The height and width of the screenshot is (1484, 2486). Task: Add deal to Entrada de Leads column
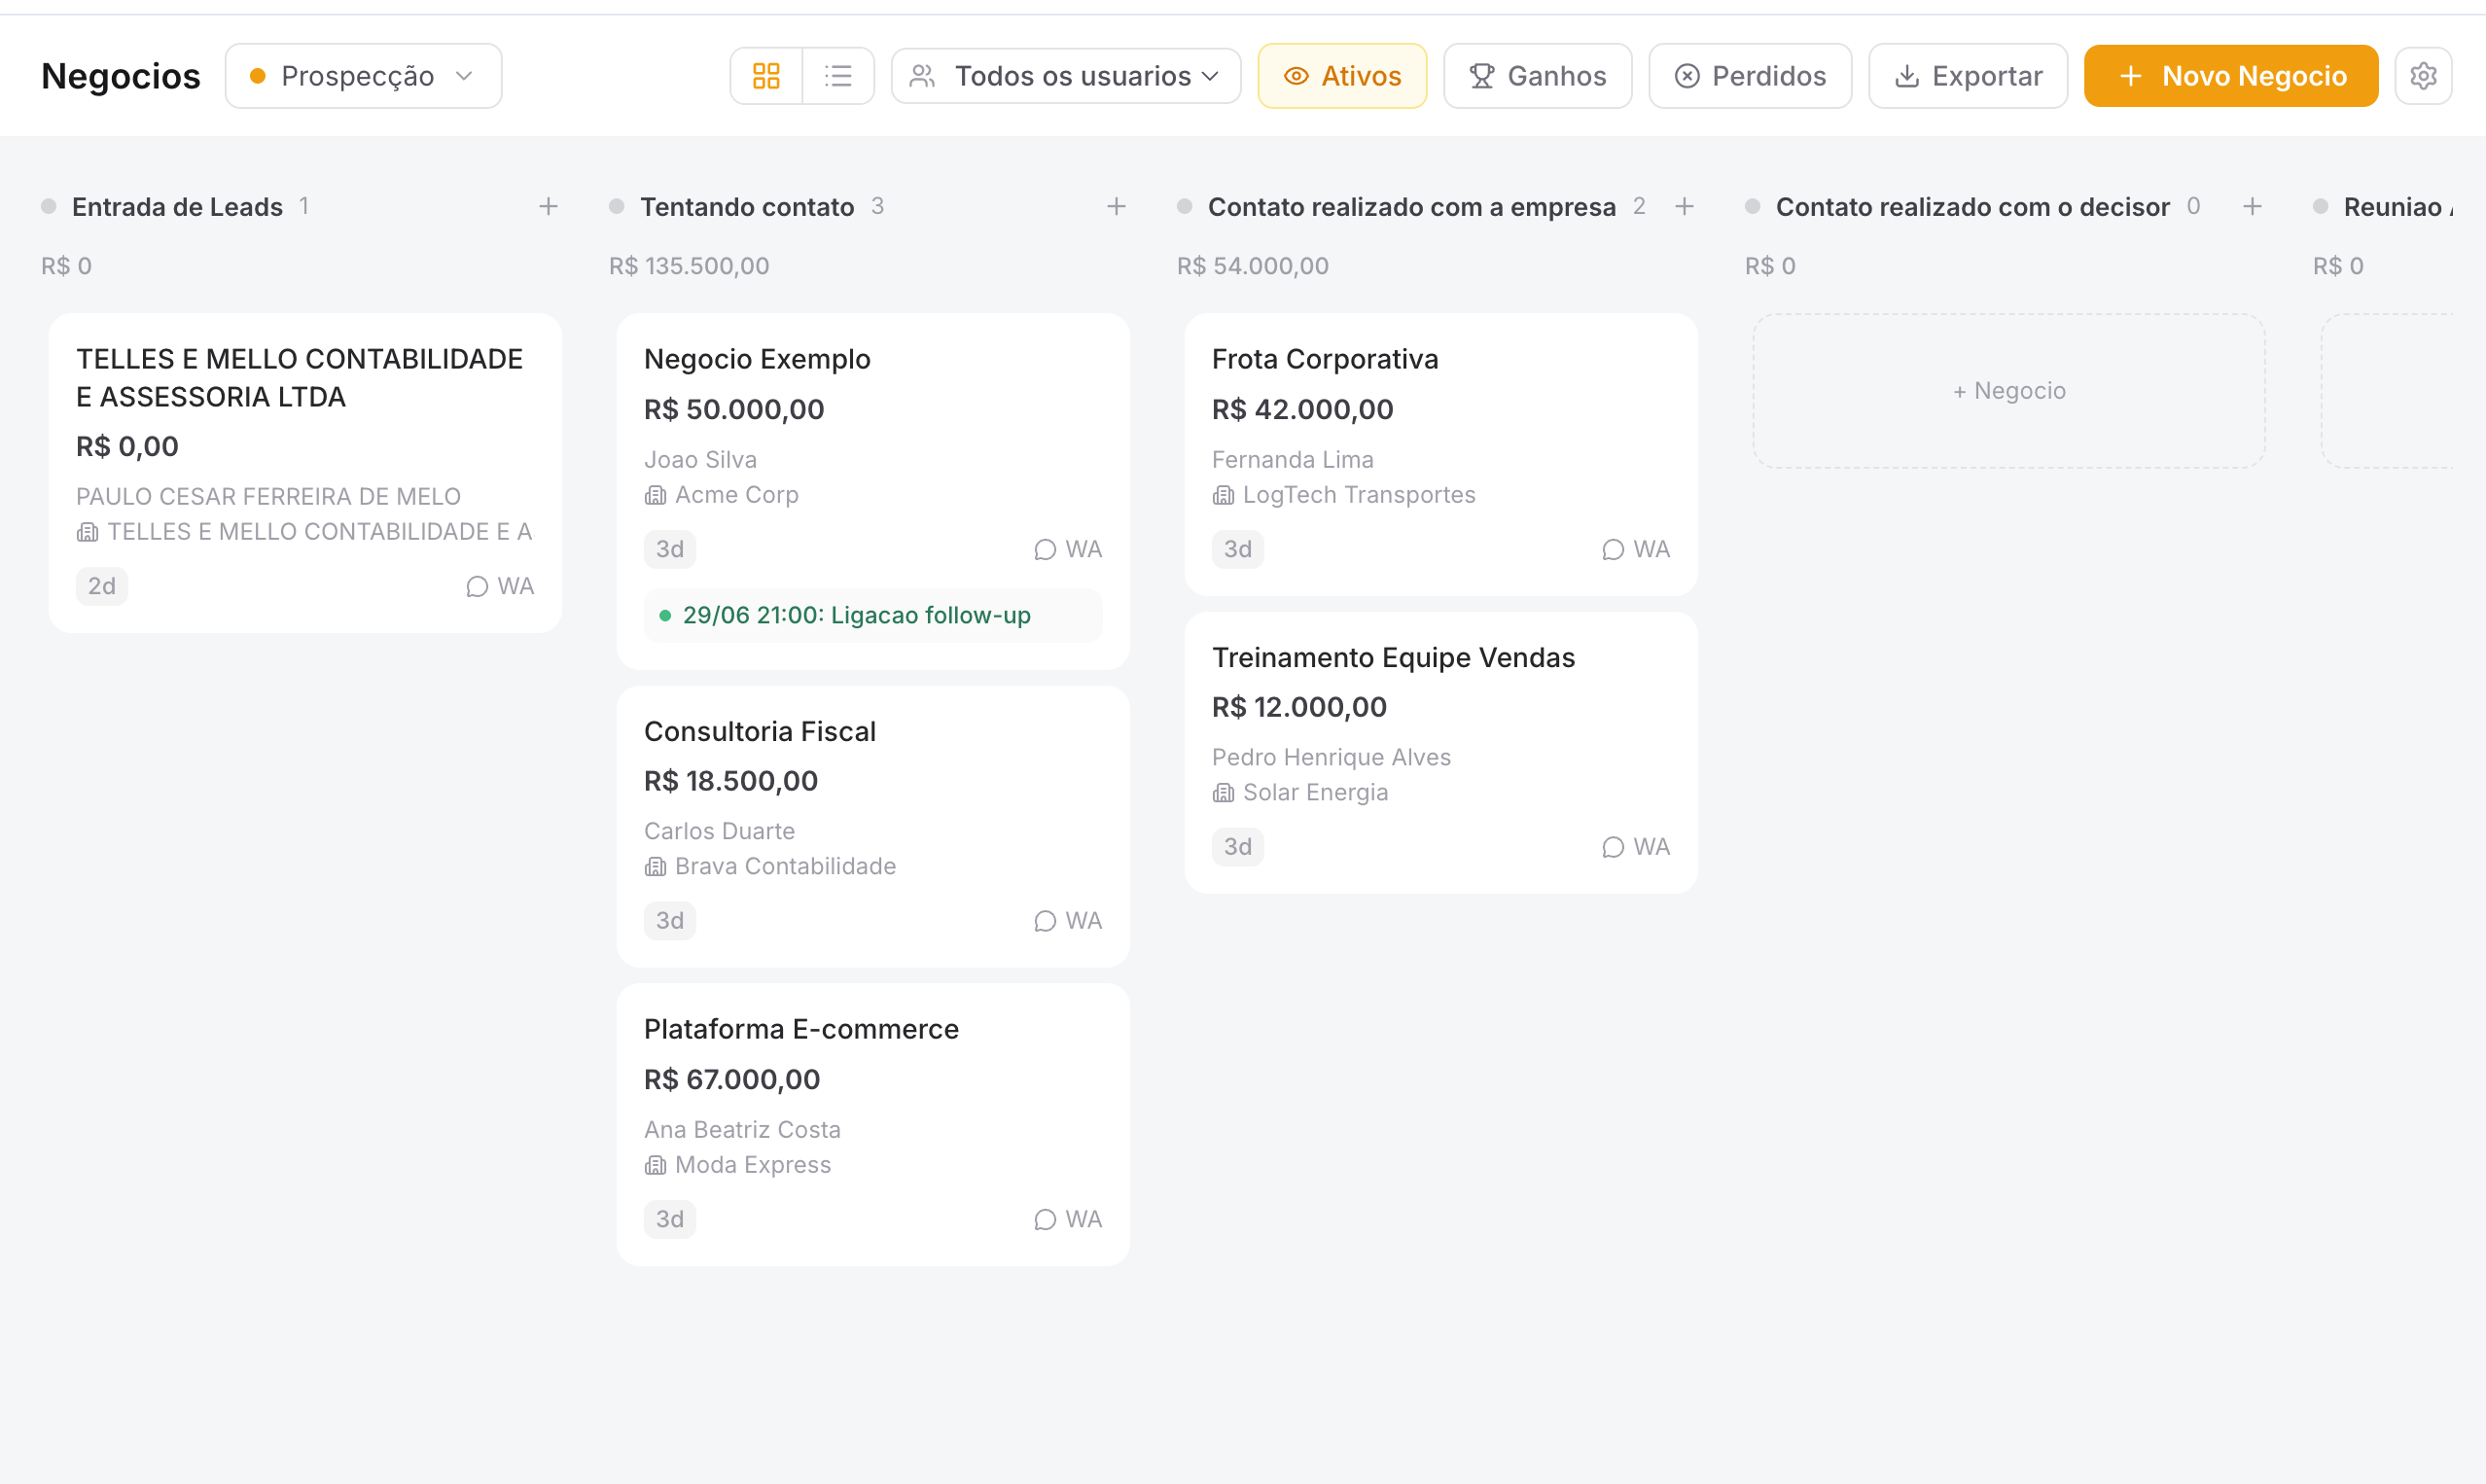548,207
